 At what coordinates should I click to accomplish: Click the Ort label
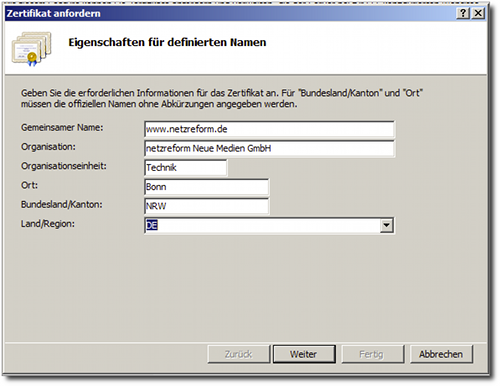(x=29, y=185)
